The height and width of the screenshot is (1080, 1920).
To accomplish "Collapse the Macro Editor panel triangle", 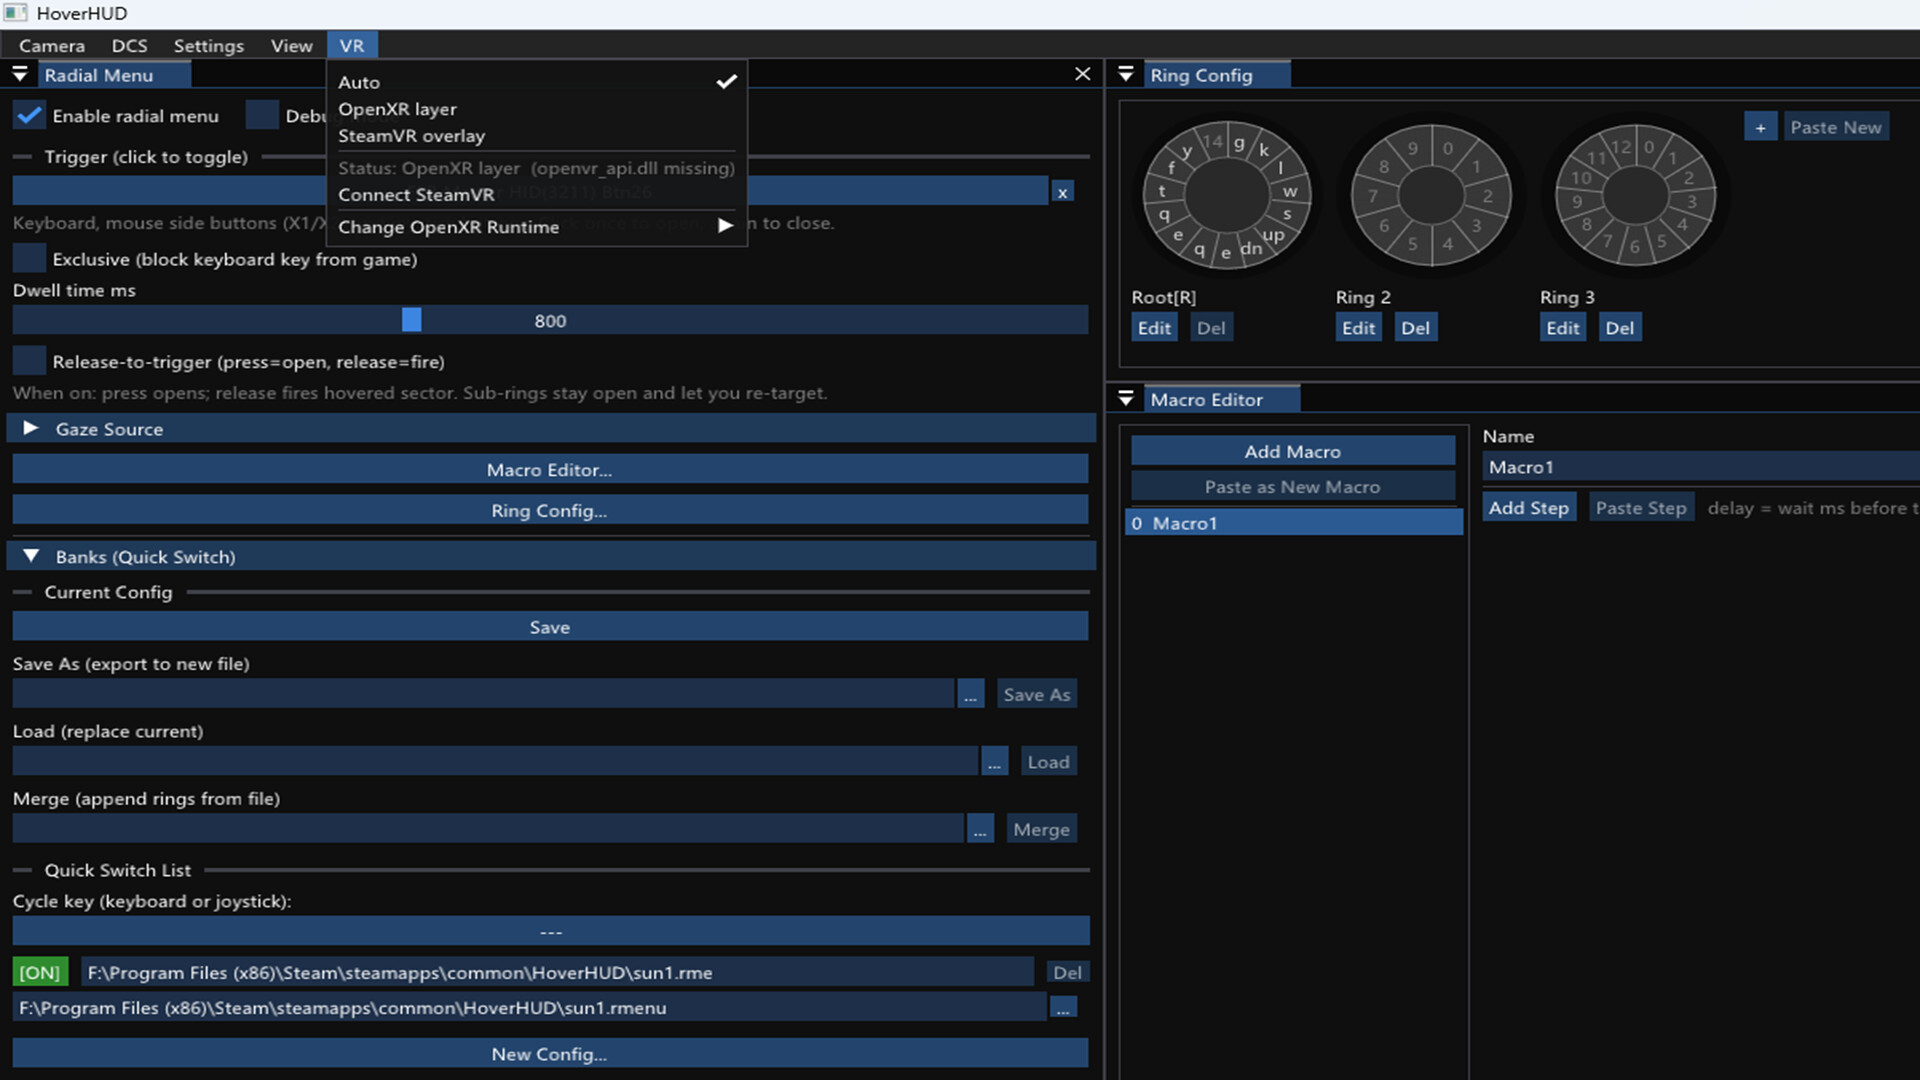I will click(x=1126, y=399).
